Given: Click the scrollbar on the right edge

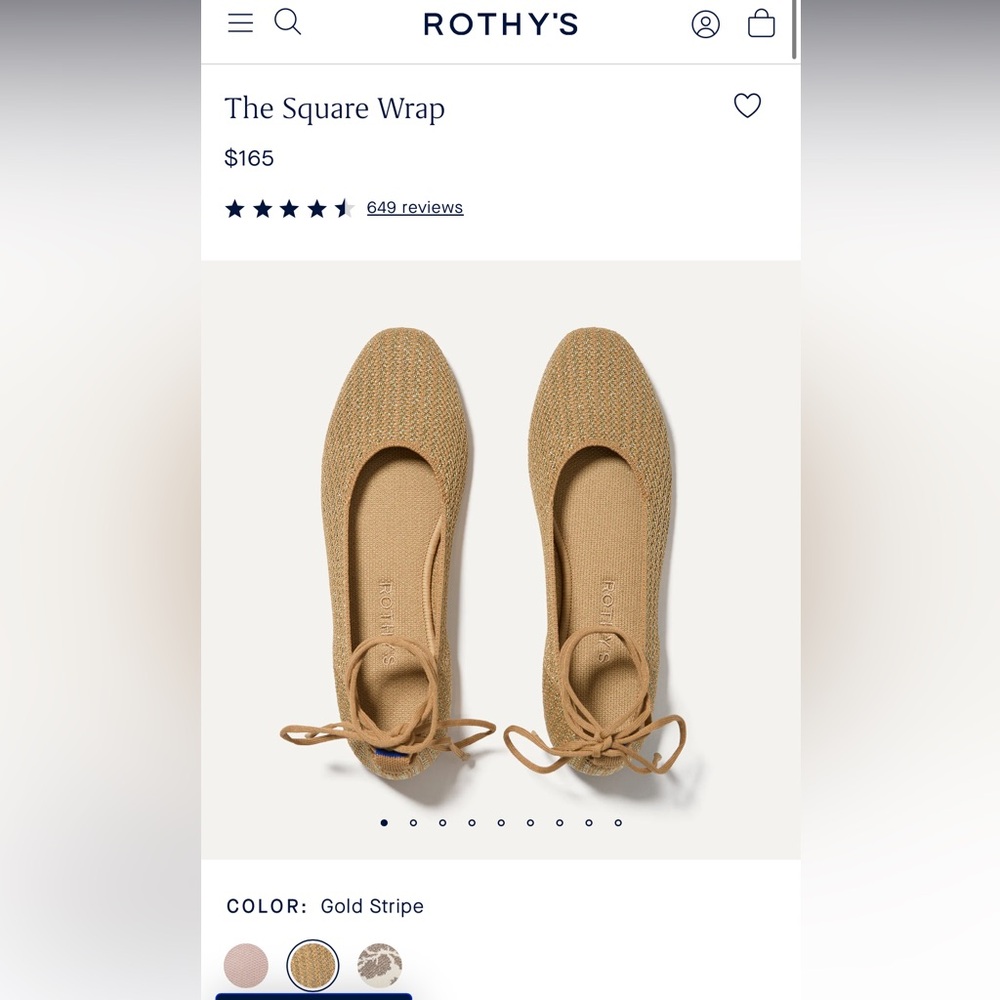Looking at the screenshot, I should (795, 30).
